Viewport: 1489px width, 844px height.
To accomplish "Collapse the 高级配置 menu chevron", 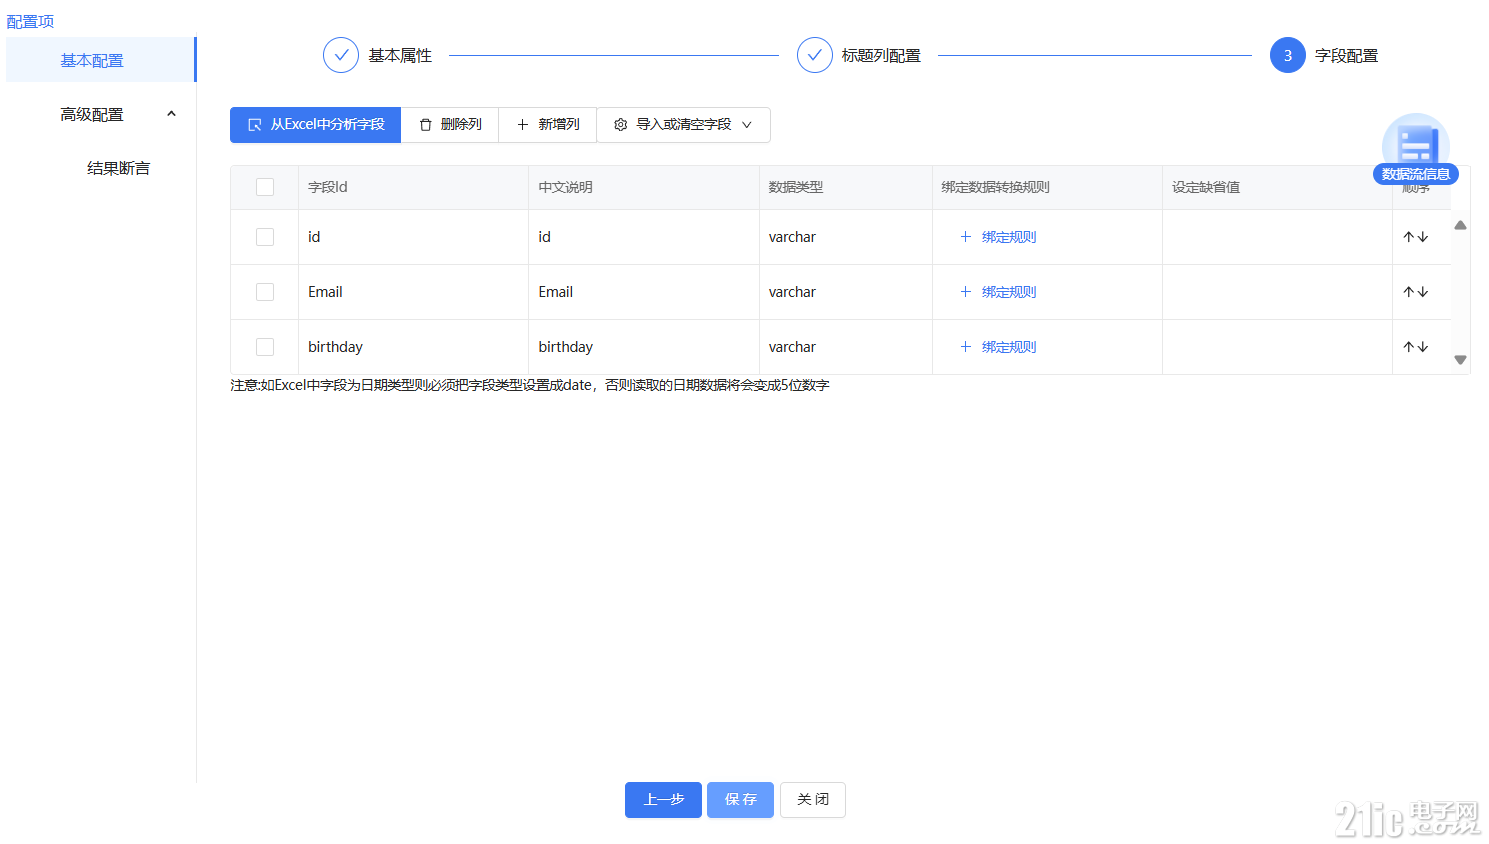I will 171,114.
